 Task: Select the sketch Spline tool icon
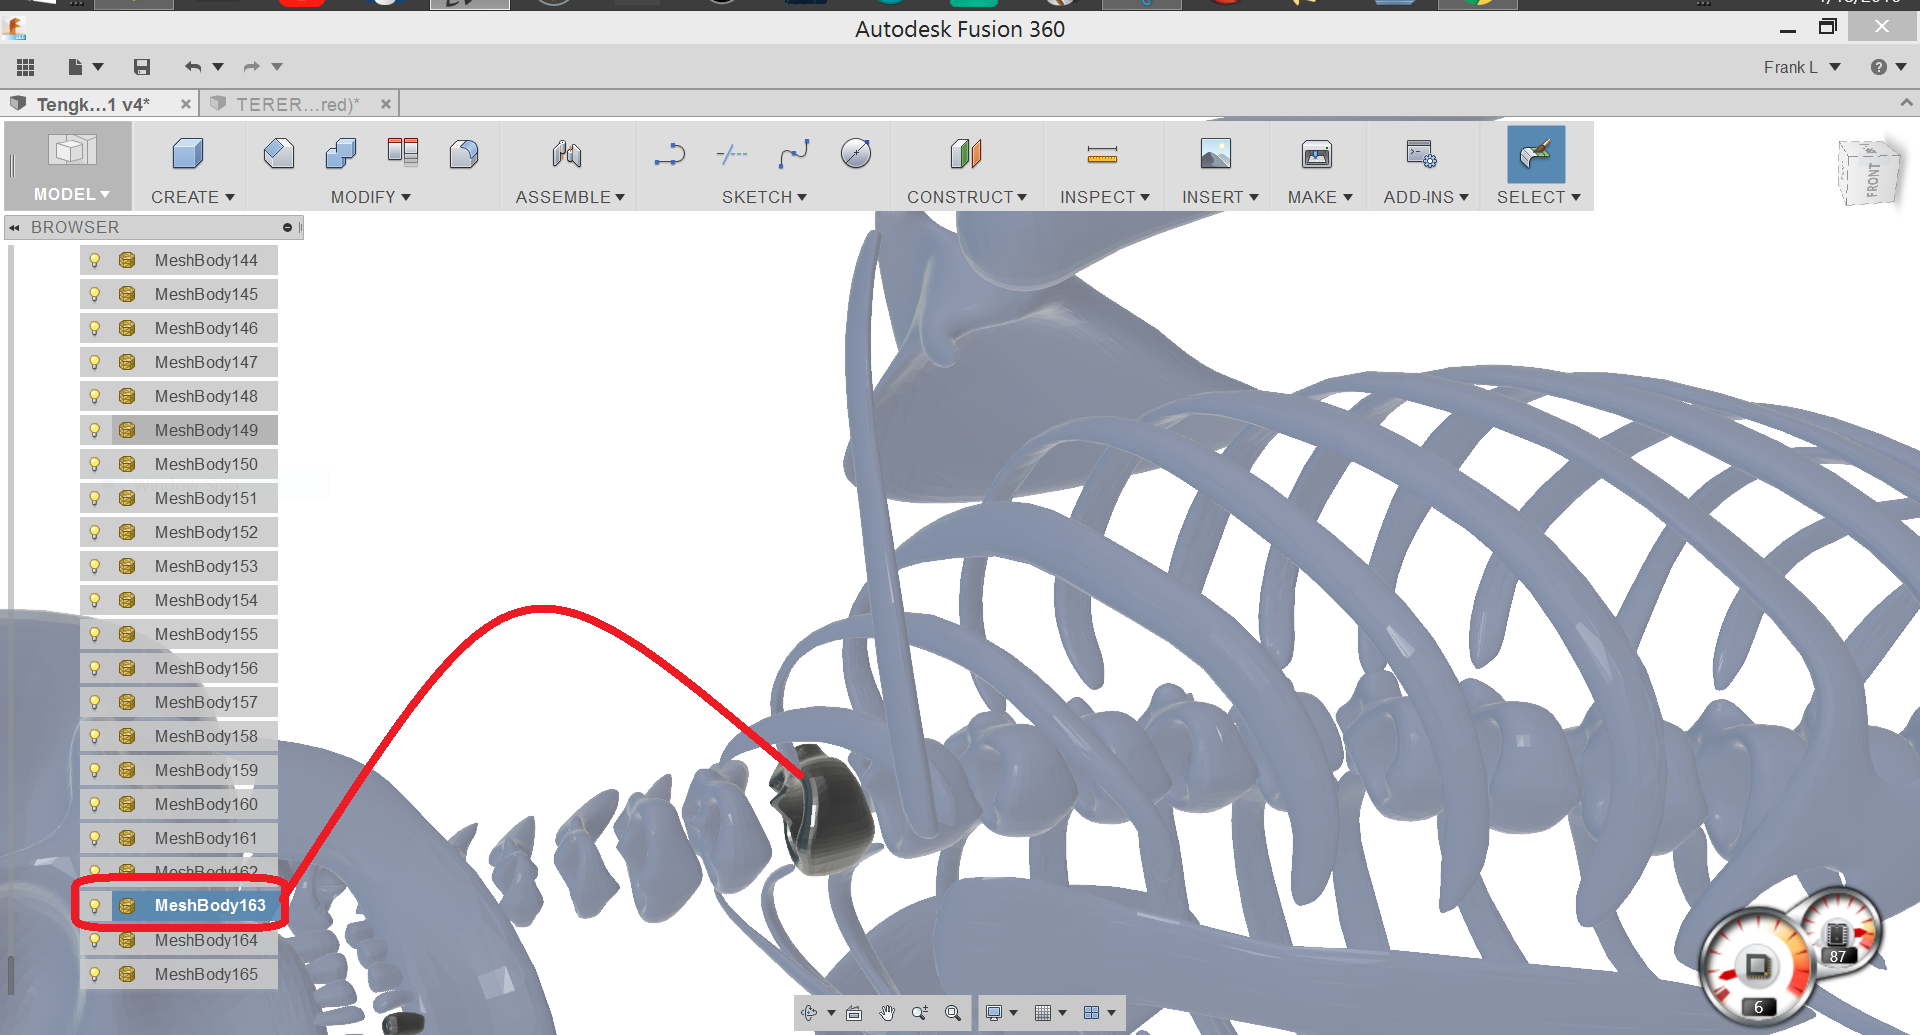794,154
